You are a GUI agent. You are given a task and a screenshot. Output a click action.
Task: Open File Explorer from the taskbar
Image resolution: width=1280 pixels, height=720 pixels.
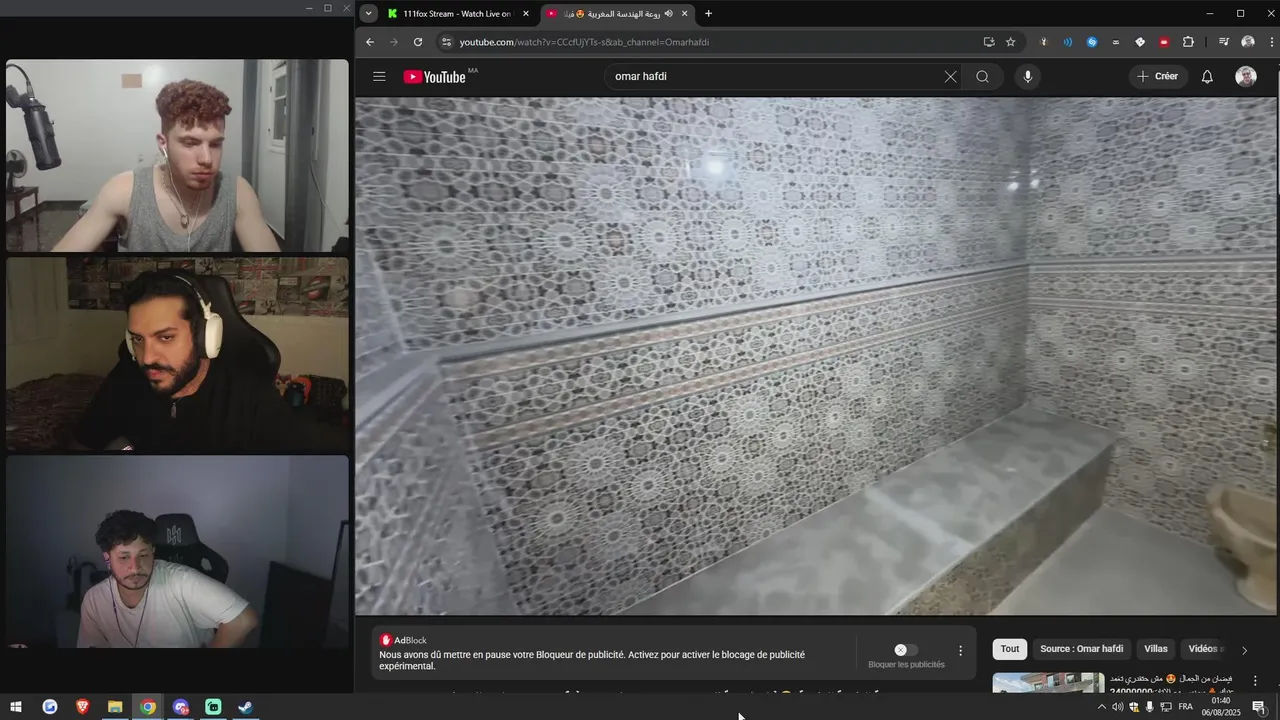115,707
